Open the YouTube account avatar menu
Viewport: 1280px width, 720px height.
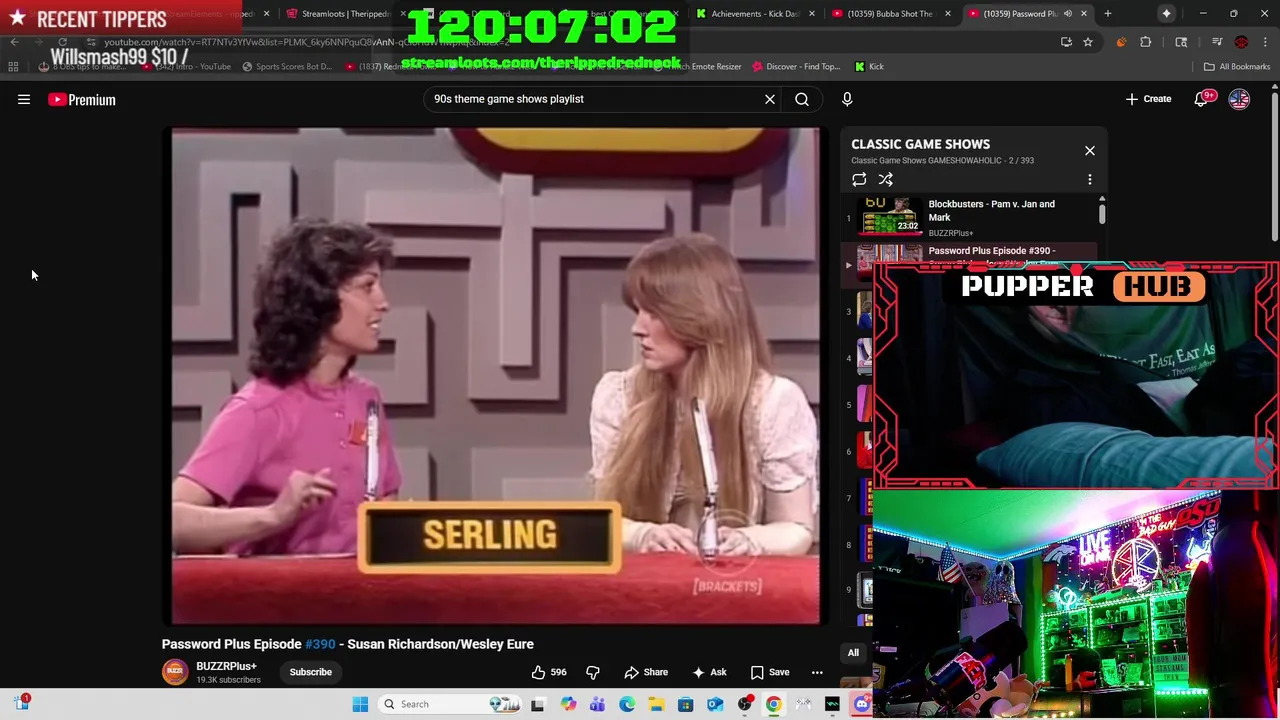(x=1239, y=99)
